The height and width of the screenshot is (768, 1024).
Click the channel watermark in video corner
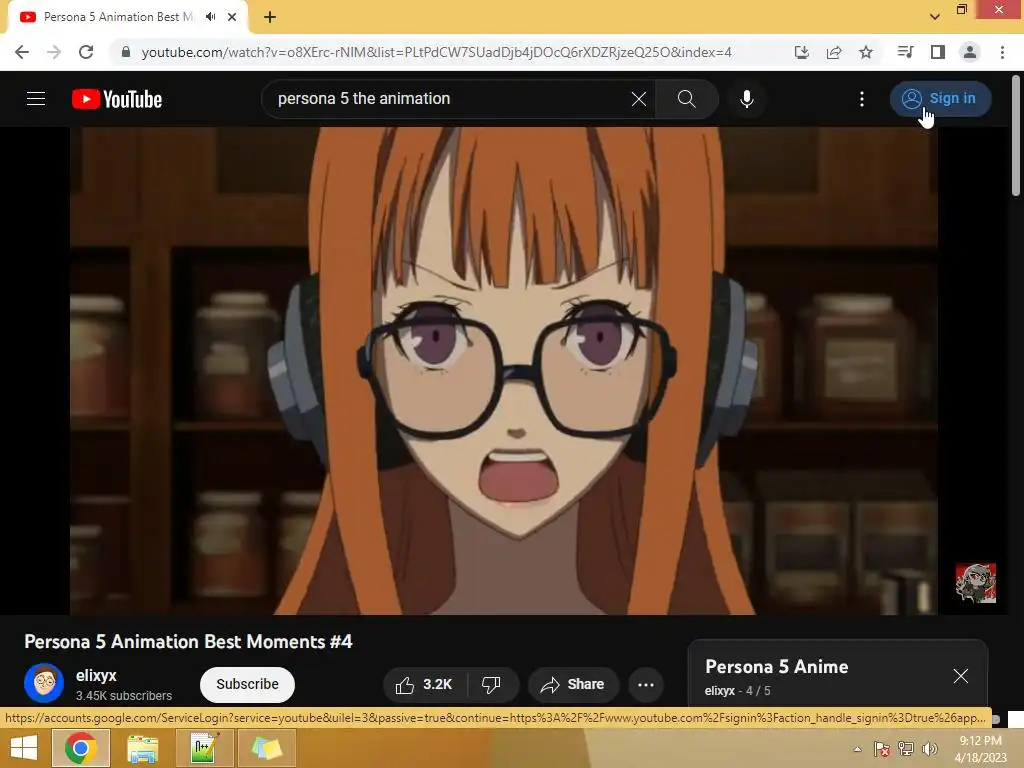point(976,583)
